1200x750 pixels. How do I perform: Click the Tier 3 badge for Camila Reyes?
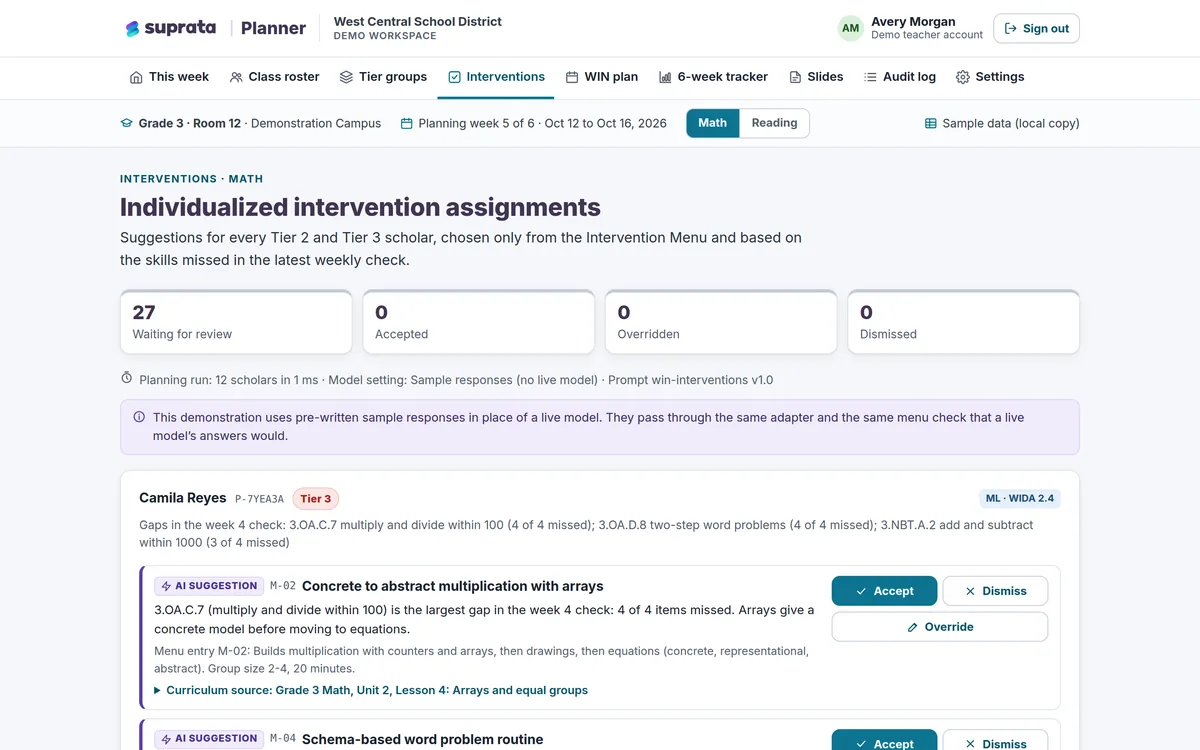[x=316, y=498]
